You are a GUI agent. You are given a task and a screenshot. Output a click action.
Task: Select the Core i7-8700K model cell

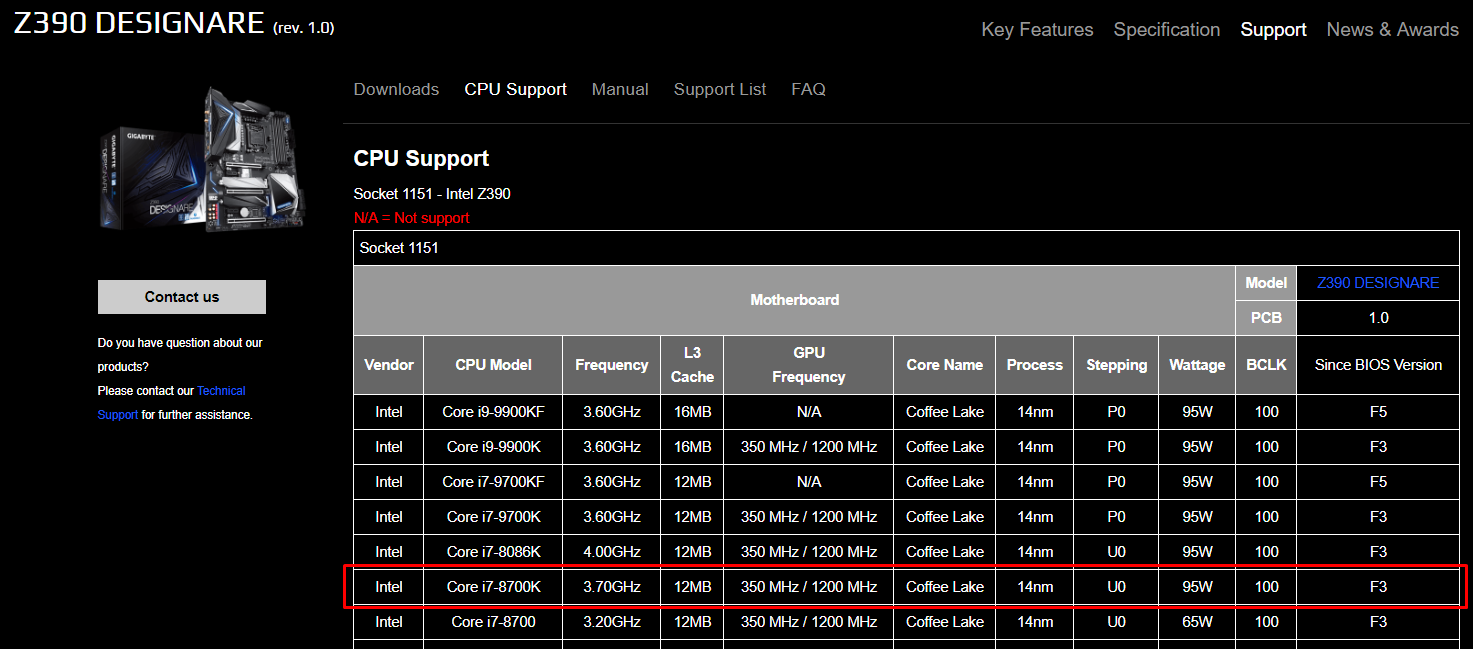493,587
